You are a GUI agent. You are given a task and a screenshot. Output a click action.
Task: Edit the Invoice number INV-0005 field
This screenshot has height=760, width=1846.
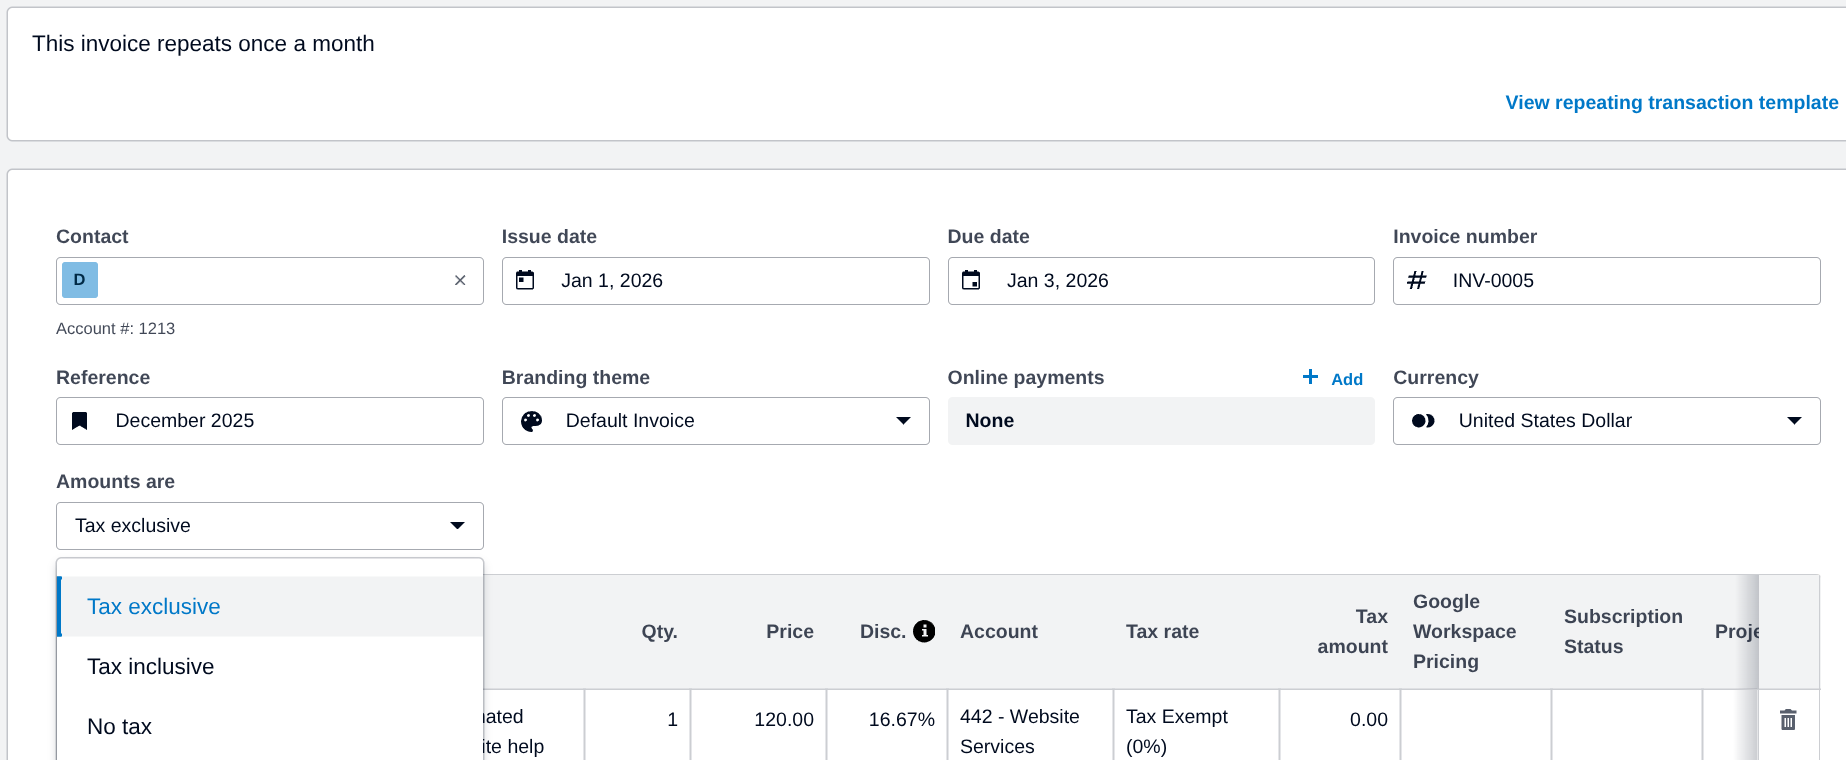click(x=1606, y=281)
